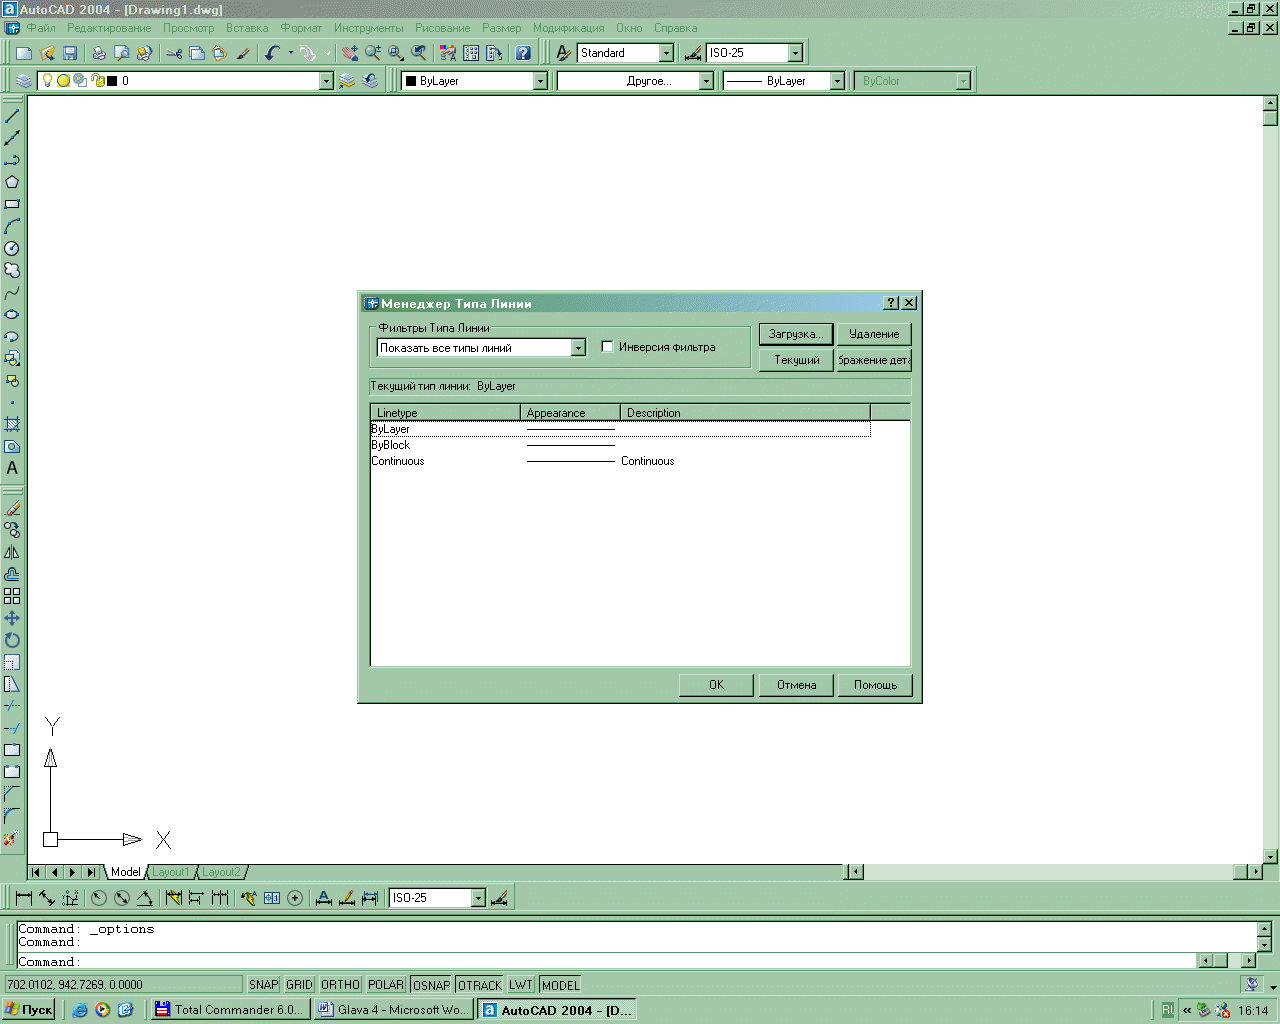Viewport: 1280px width, 1024px height.
Task: Open the Модификация menu
Action: [569, 28]
